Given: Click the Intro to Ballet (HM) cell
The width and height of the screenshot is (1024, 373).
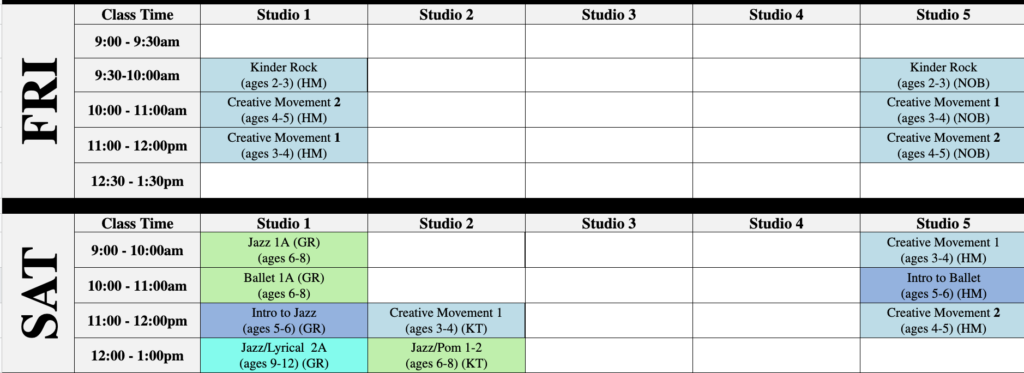Looking at the screenshot, I should point(942,285).
